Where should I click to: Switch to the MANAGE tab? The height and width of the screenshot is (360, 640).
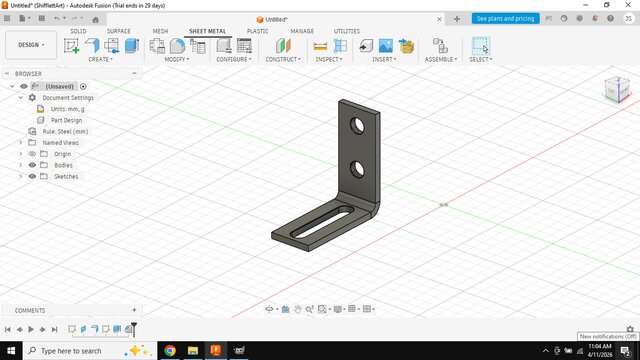[302, 31]
